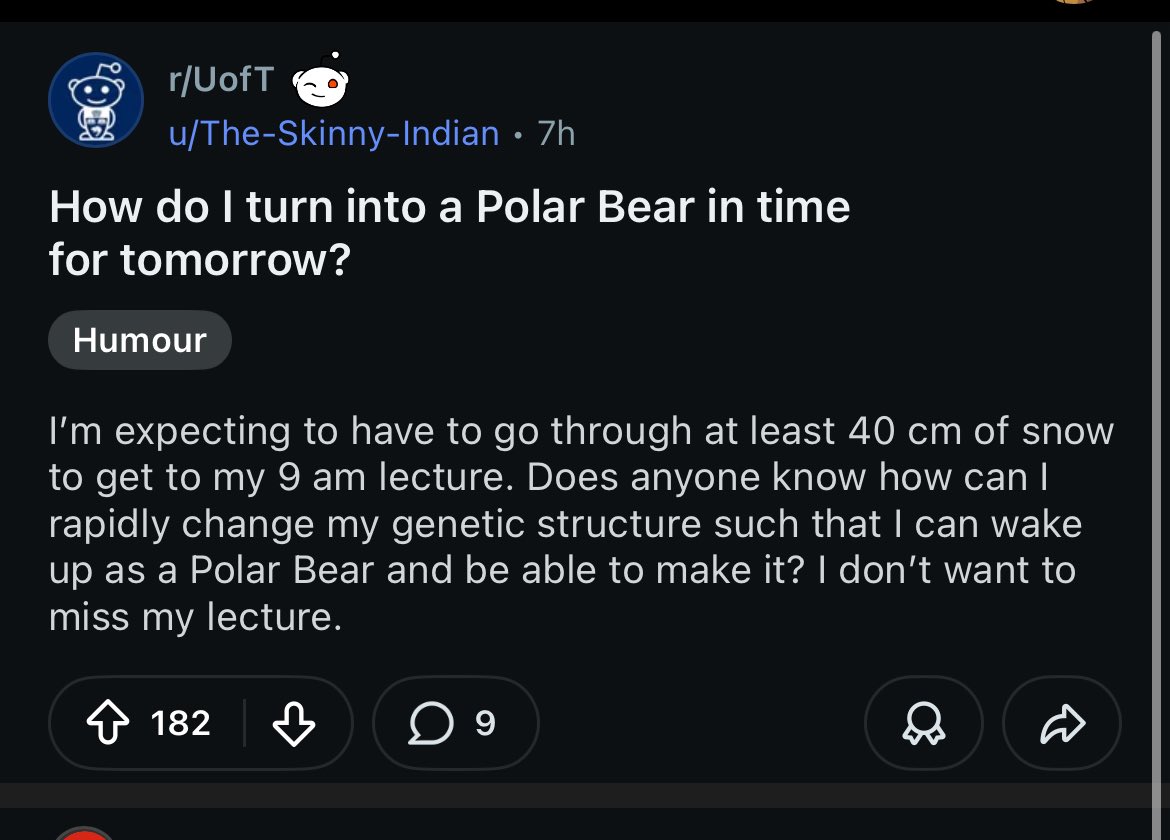Share the post with the arrow icon
The image size is (1170, 840).
[x=1062, y=723]
